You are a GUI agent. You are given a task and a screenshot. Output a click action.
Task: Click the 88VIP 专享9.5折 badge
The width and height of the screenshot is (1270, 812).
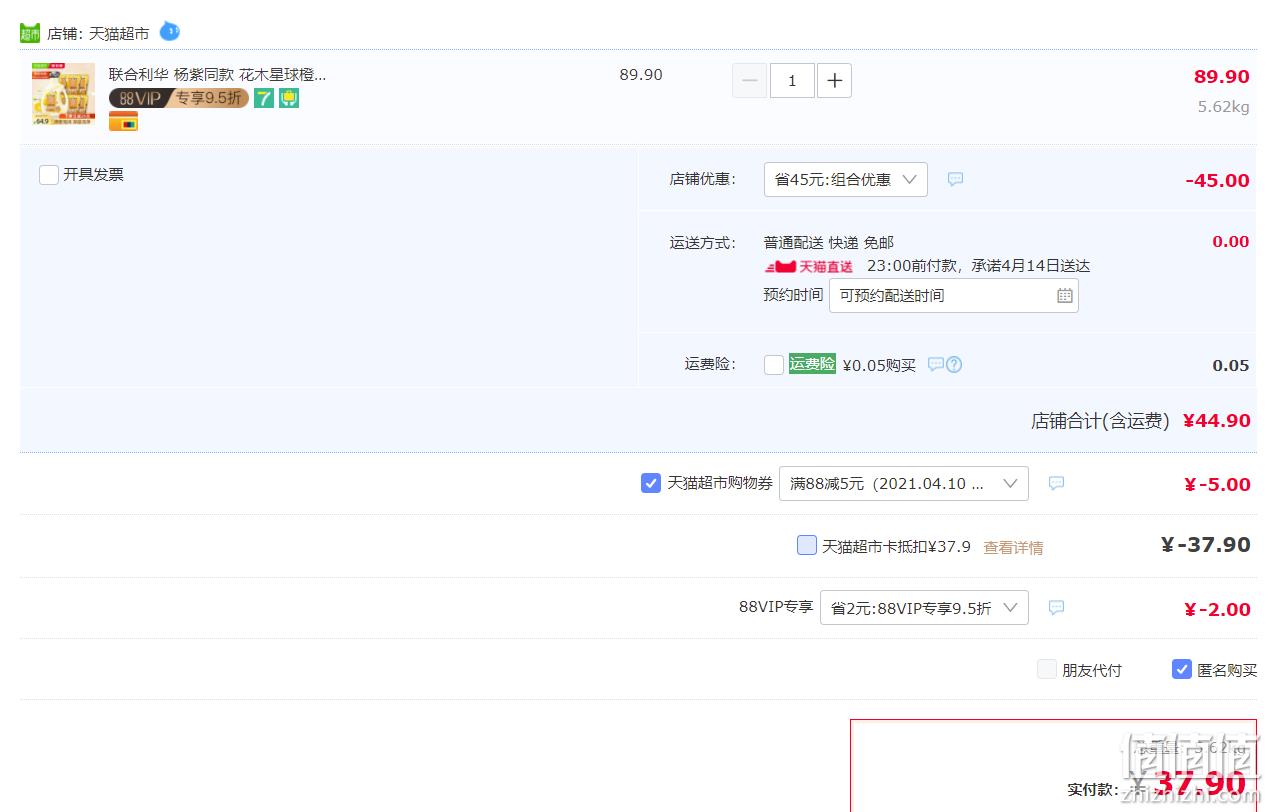pos(178,98)
